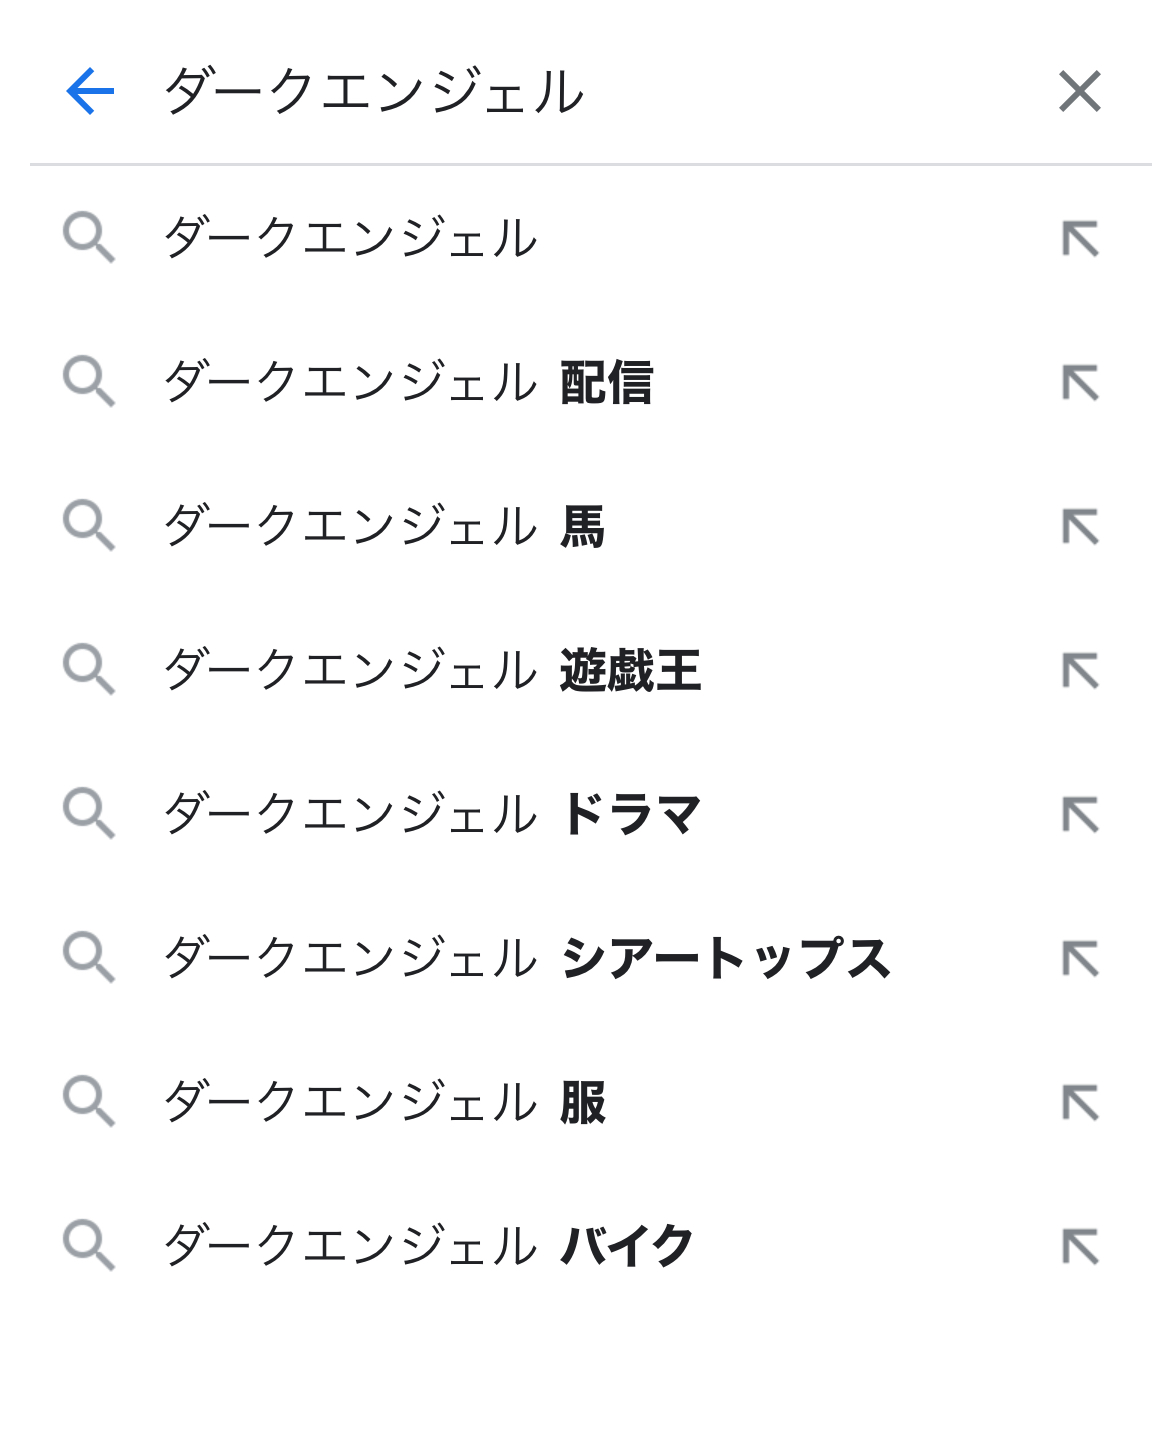The width and height of the screenshot is (1170, 1453).
Task: Select the first suggestion ダークエンジェル
Action: pyautogui.click(x=350, y=239)
